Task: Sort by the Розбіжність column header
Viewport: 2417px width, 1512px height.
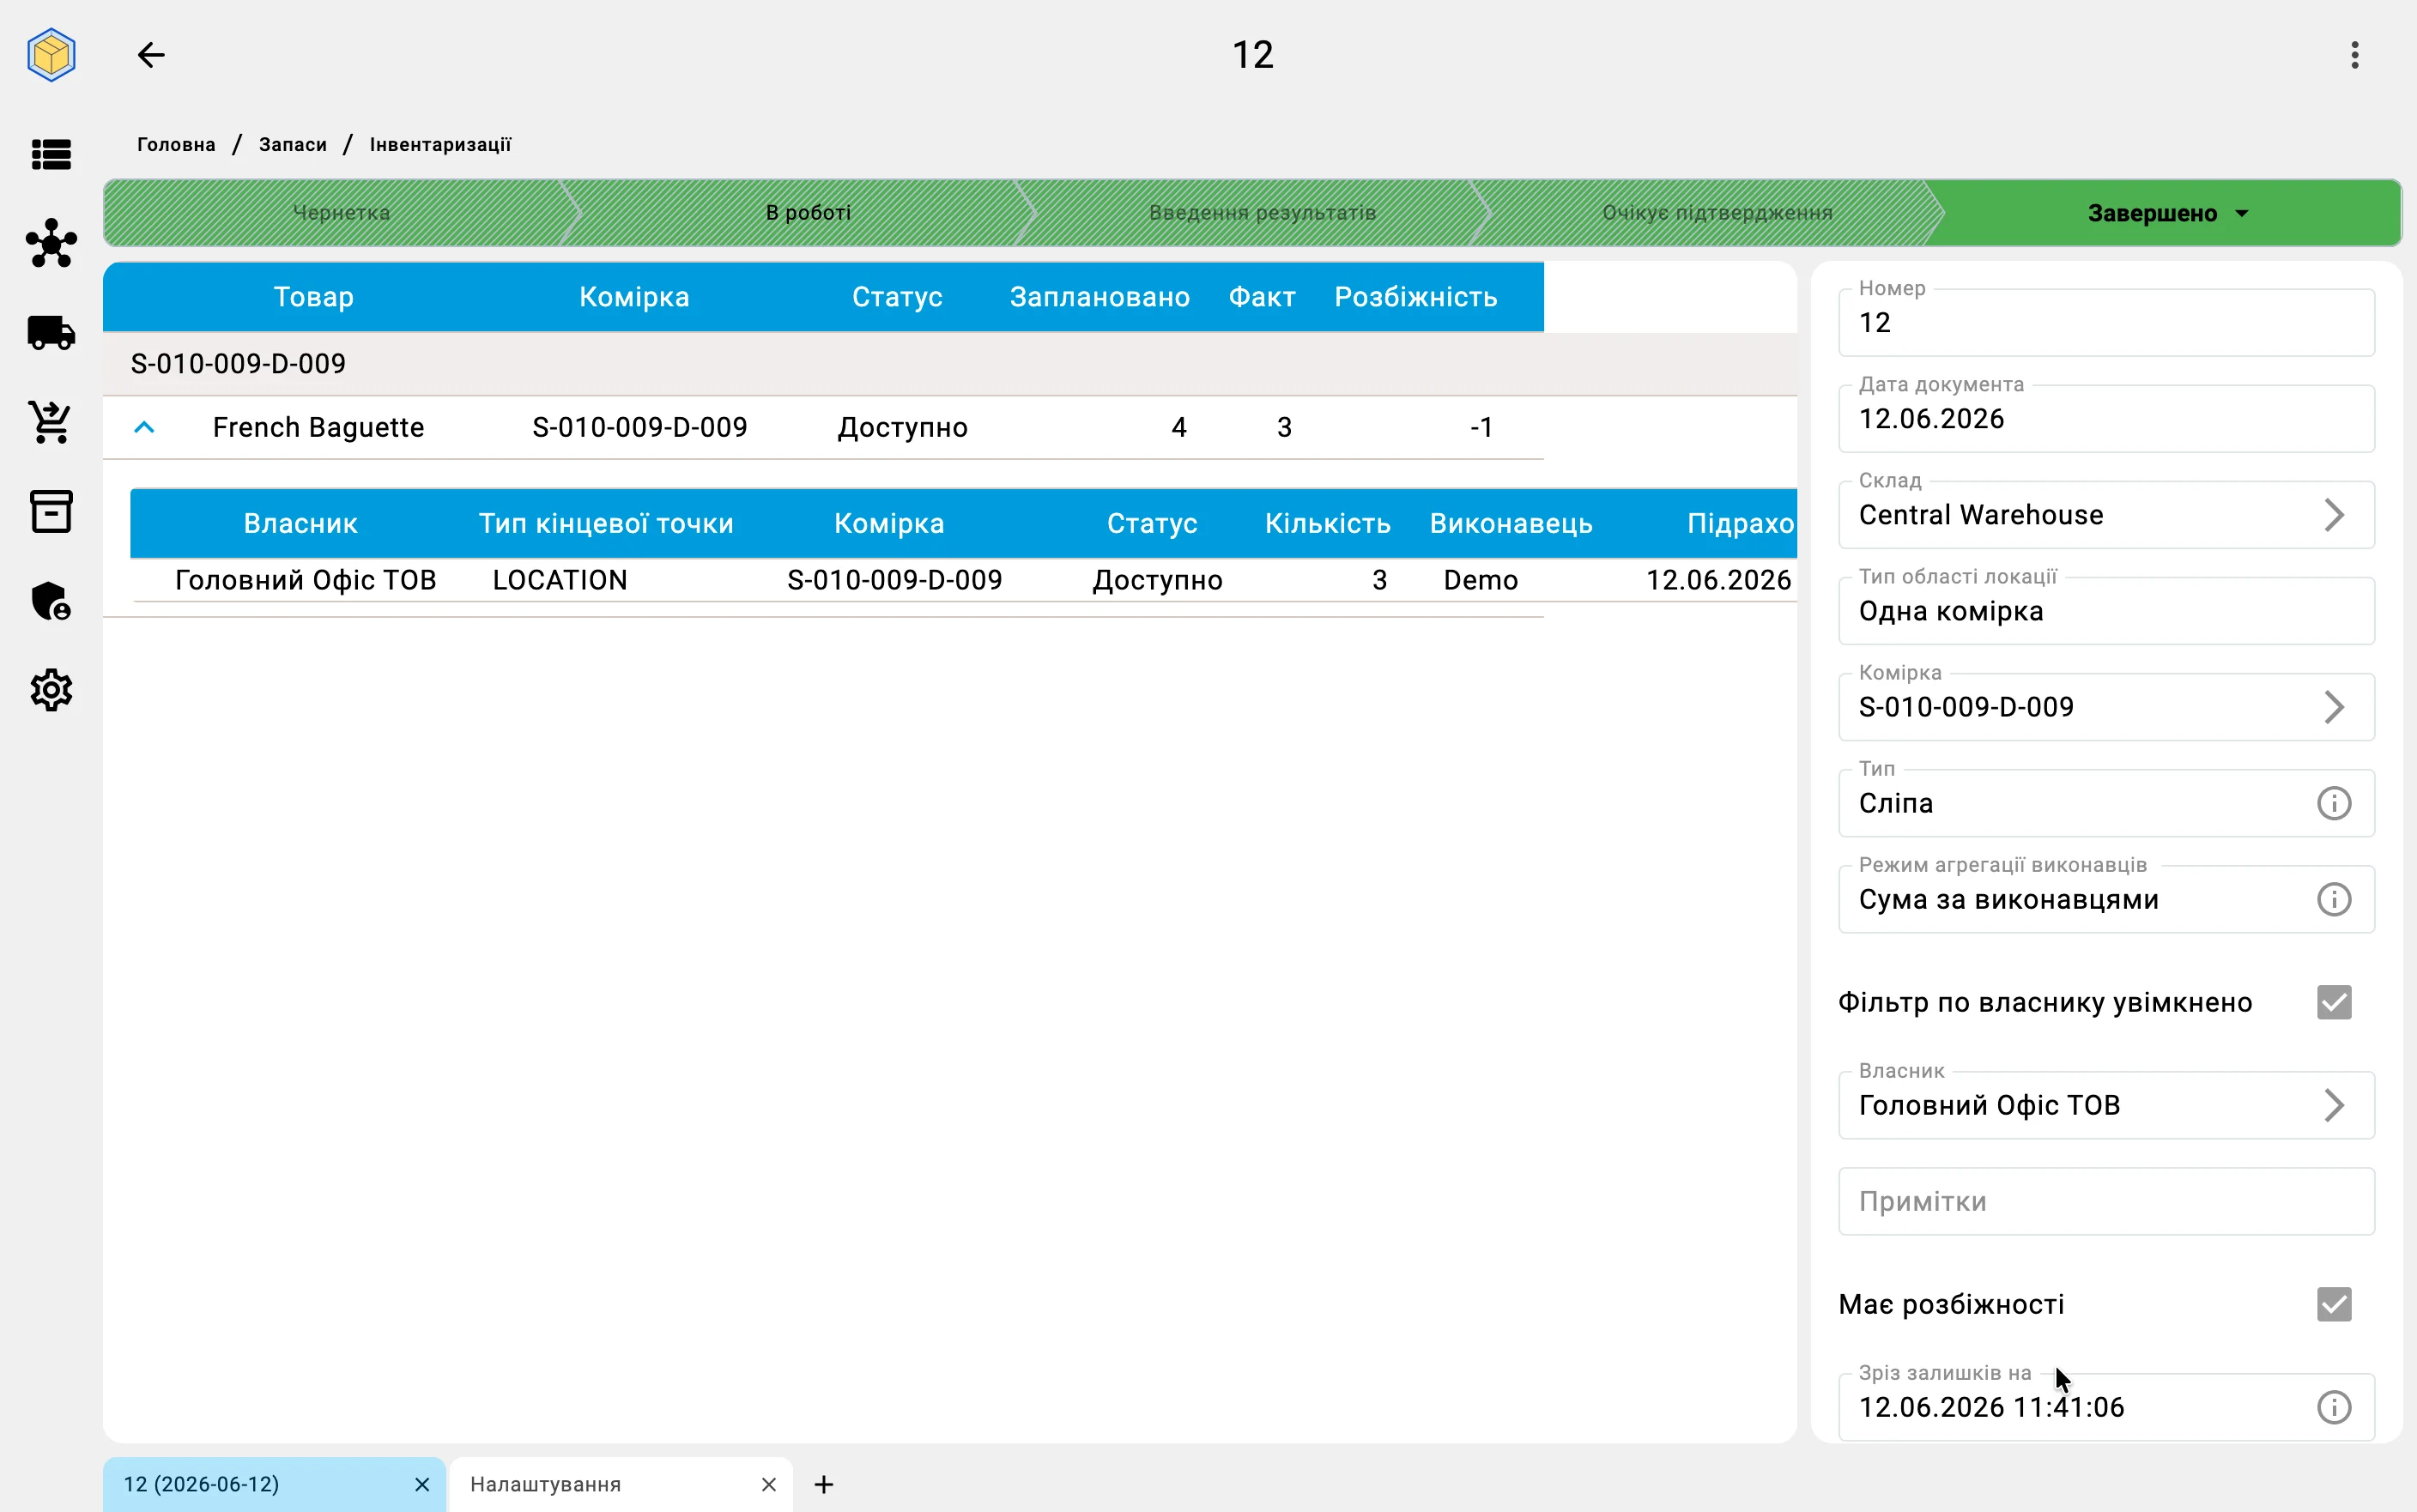Action: click(x=1415, y=297)
